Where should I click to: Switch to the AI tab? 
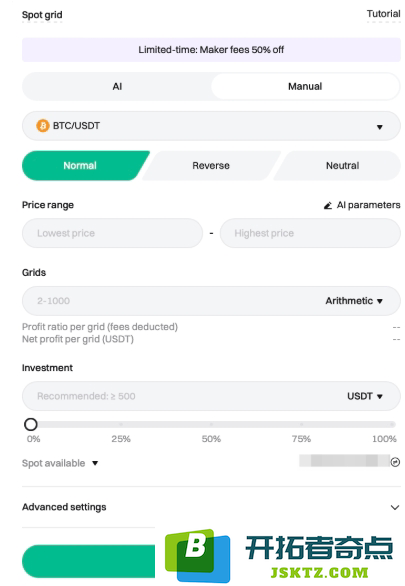click(117, 86)
